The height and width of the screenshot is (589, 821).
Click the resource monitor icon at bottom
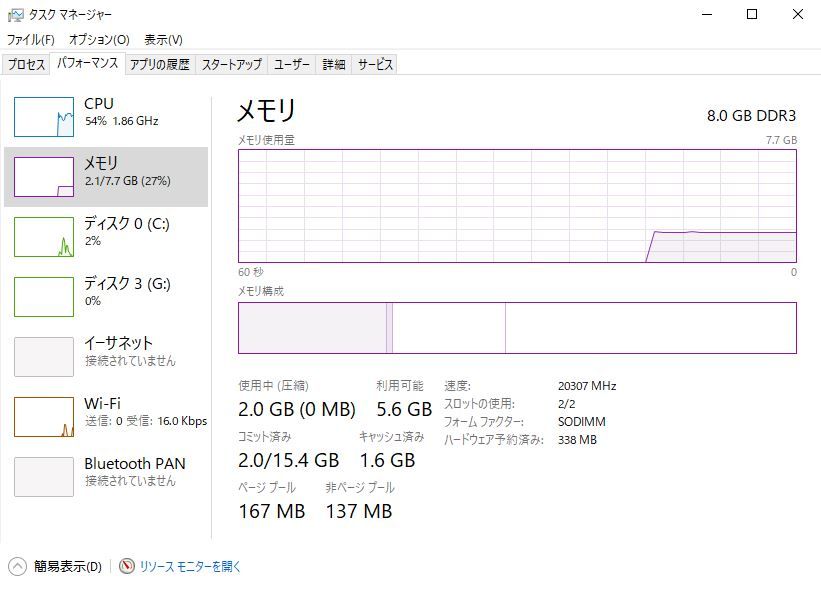pyautogui.click(x=127, y=566)
